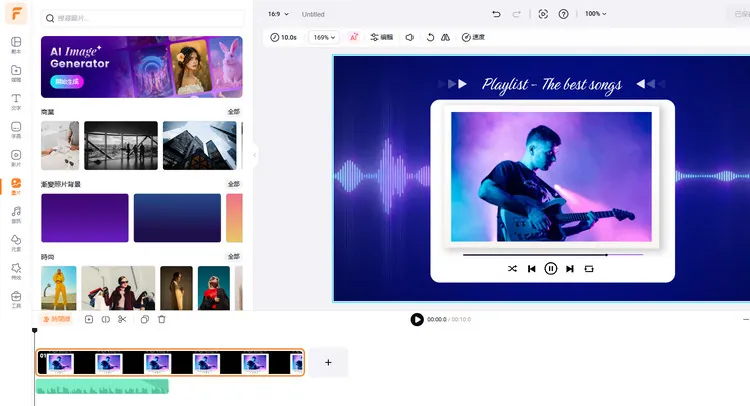Open the 169% clip scale dropdown
The width and height of the screenshot is (750, 406).
pos(324,37)
